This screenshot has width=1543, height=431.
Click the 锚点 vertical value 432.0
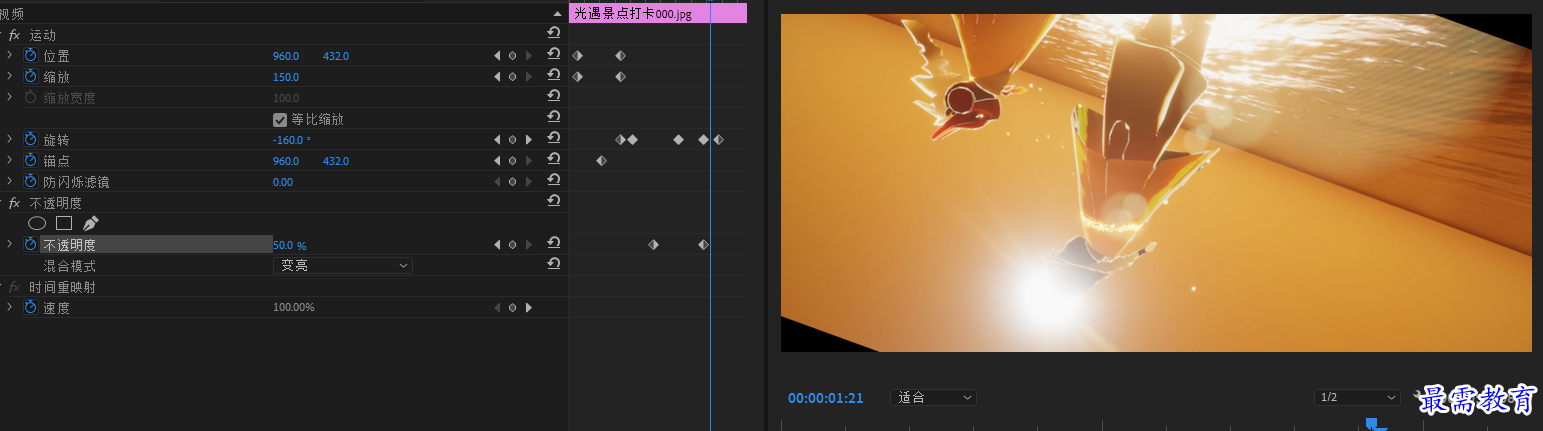[336, 161]
